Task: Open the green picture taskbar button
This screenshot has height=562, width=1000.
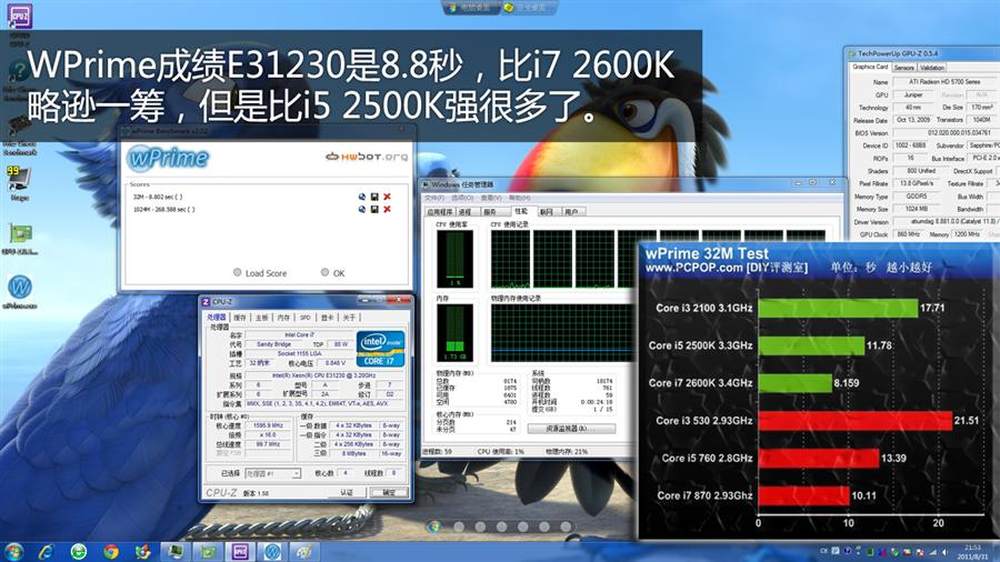Action: click(208, 551)
